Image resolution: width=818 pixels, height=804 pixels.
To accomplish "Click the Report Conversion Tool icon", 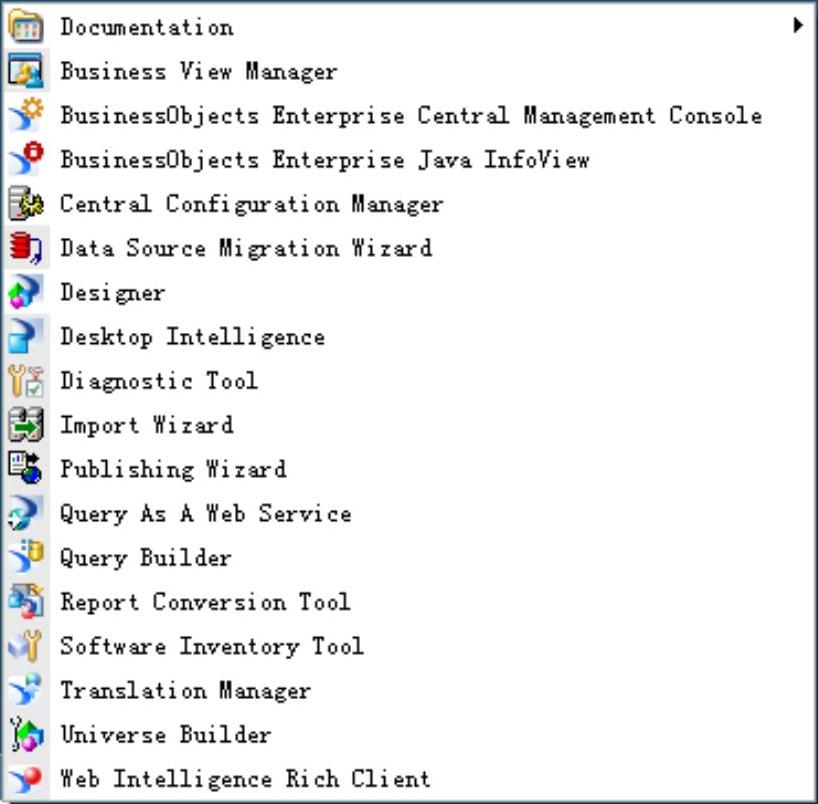I will coord(25,602).
